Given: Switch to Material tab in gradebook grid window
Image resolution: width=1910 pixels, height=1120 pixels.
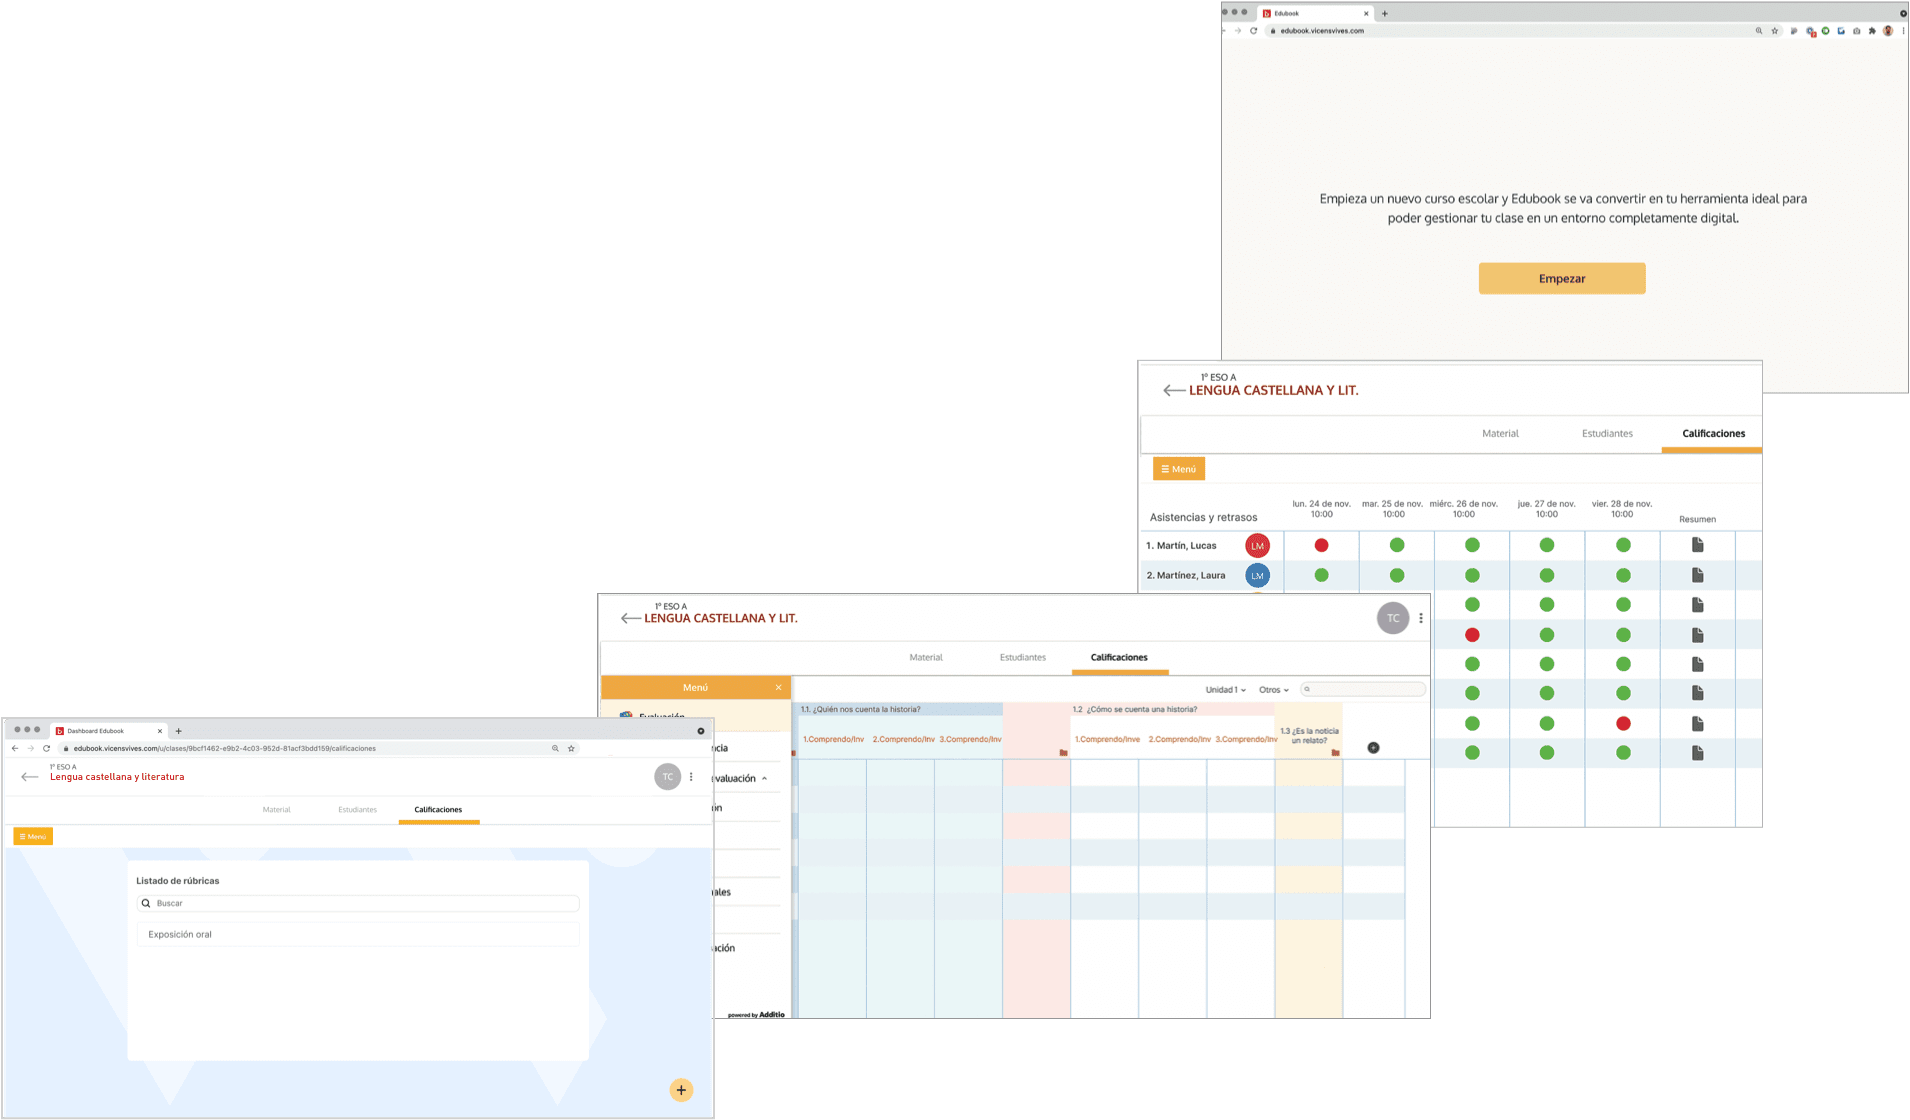Looking at the screenshot, I should [926, 657].
